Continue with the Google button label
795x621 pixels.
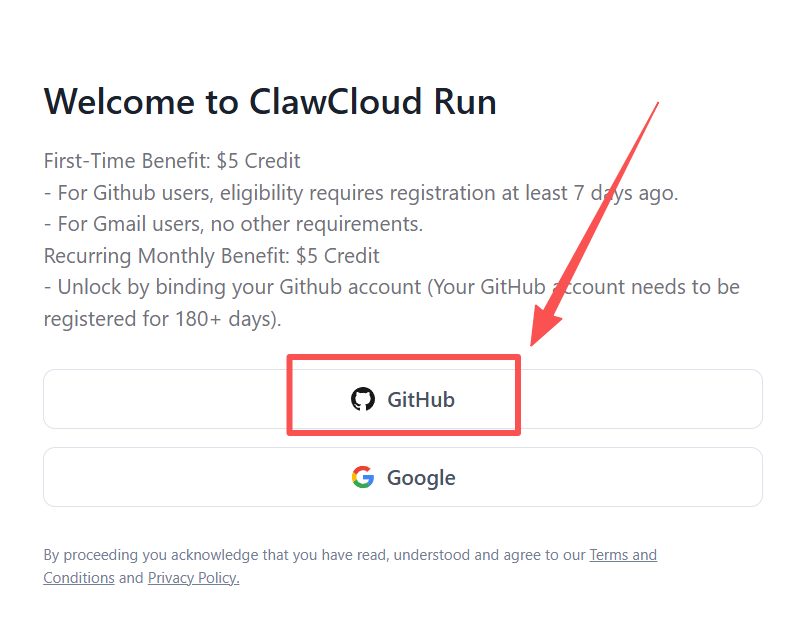[421, 478]
